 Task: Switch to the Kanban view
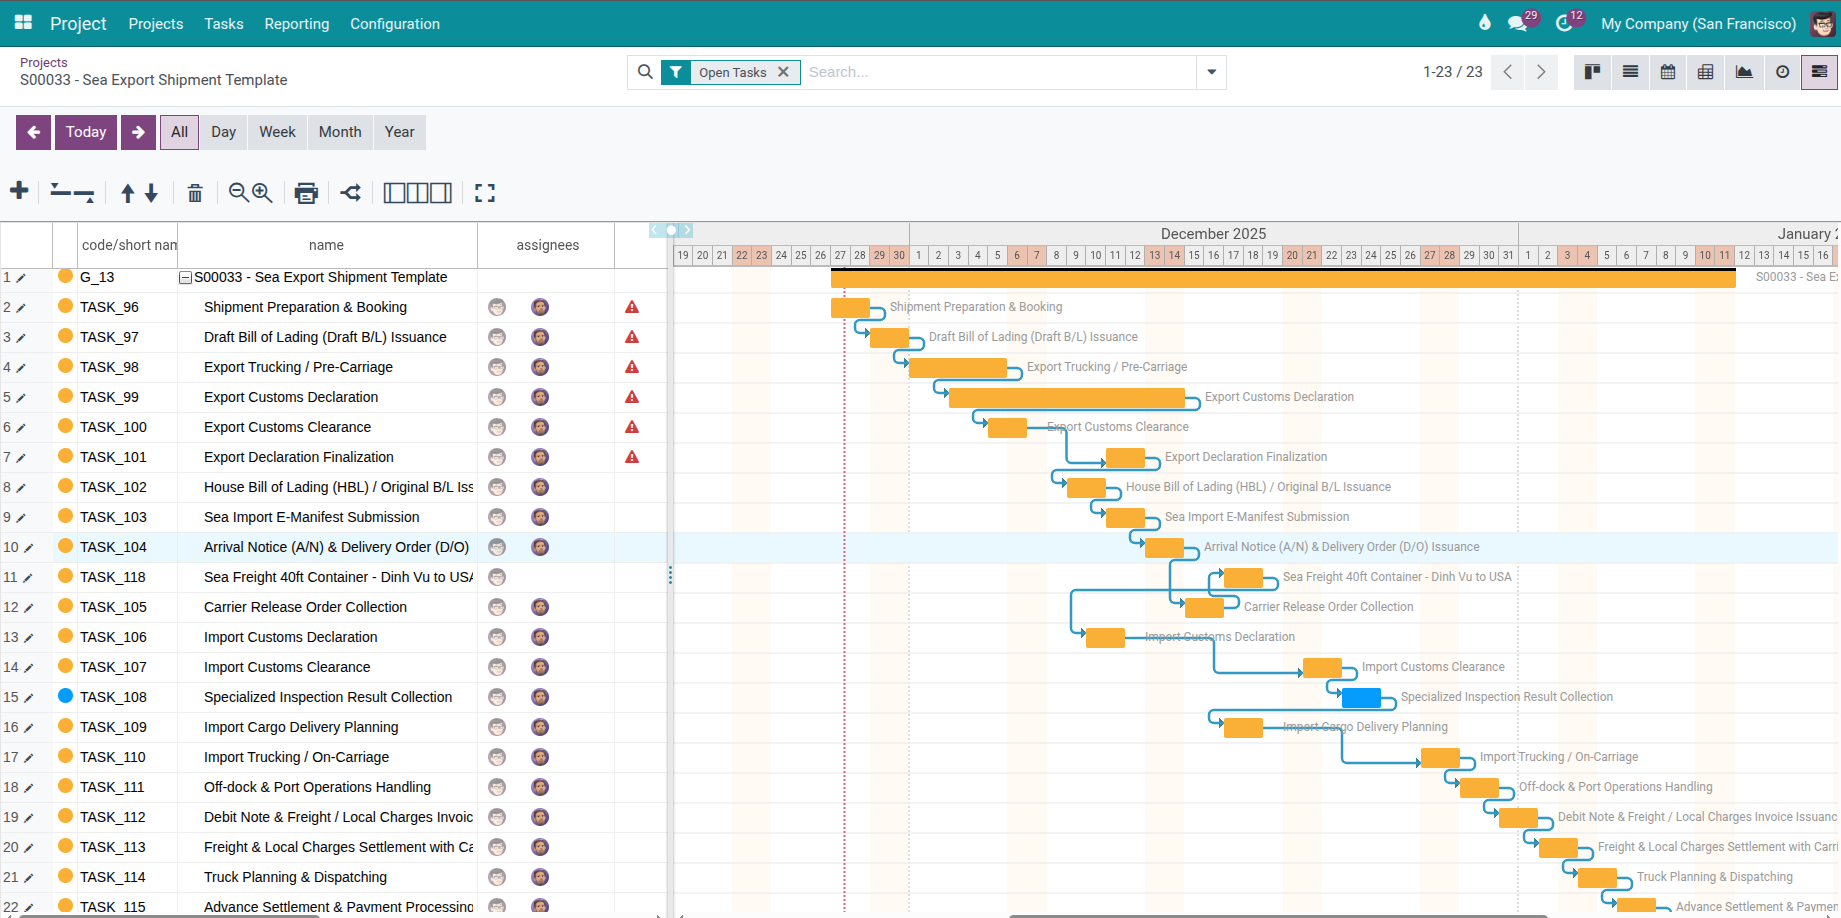(1592, 72)
